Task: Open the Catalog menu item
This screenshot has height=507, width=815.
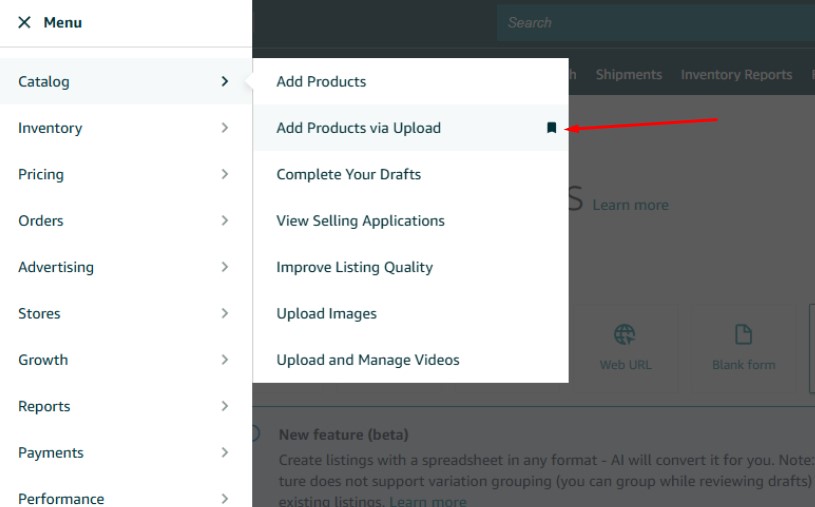Action: pos(126,82)
